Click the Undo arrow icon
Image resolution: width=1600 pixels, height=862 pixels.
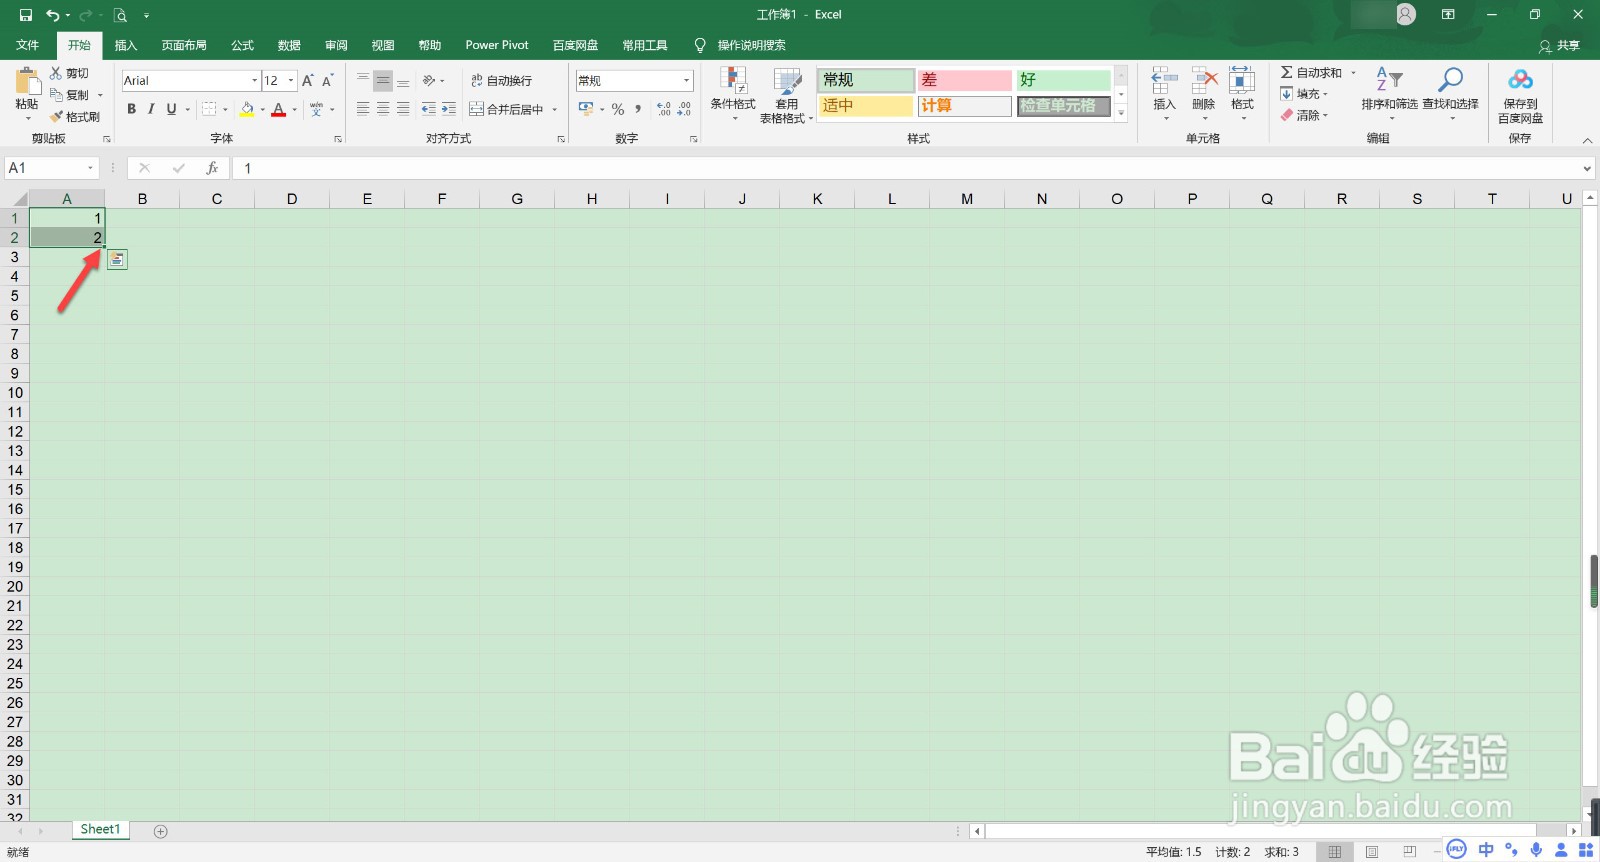click(x=52, y=15)
